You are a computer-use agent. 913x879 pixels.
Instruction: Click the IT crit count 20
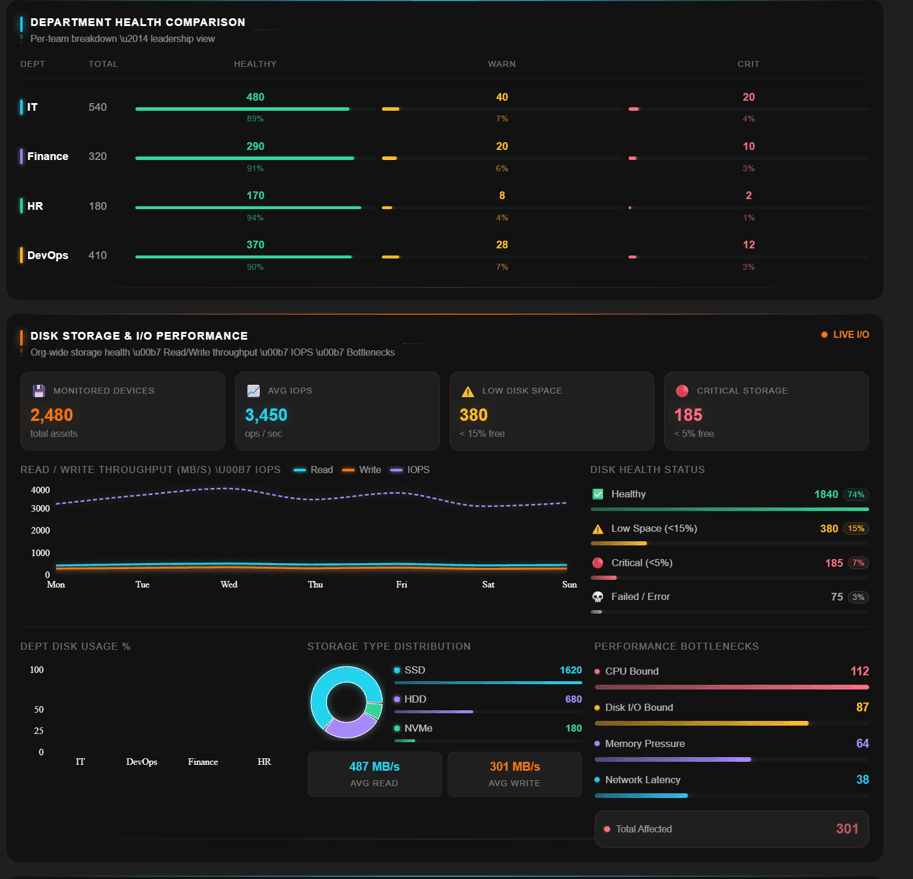(x=749, y=97)
